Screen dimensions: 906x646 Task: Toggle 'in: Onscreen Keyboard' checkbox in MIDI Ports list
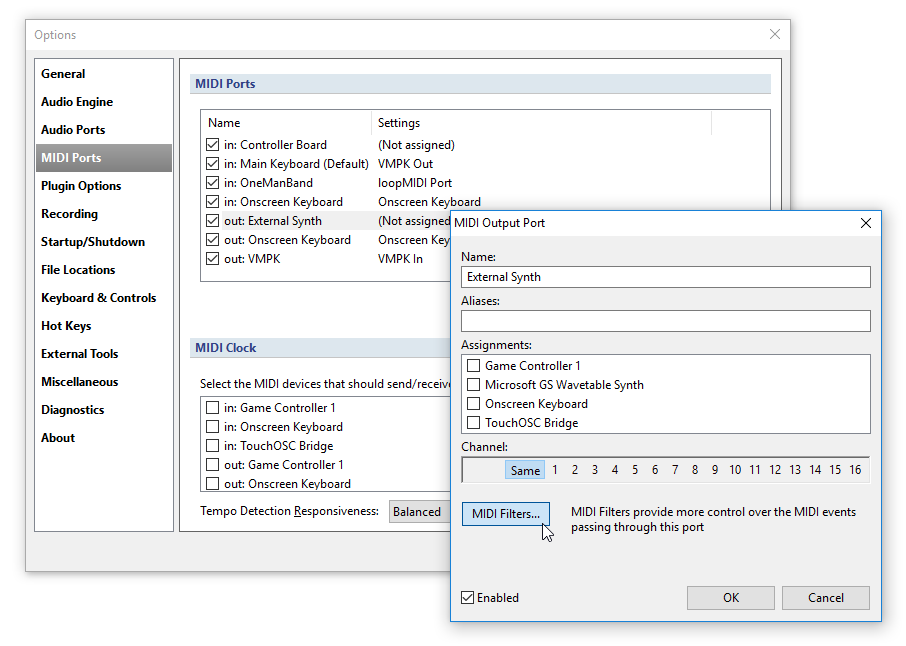(x=213, y=202)
